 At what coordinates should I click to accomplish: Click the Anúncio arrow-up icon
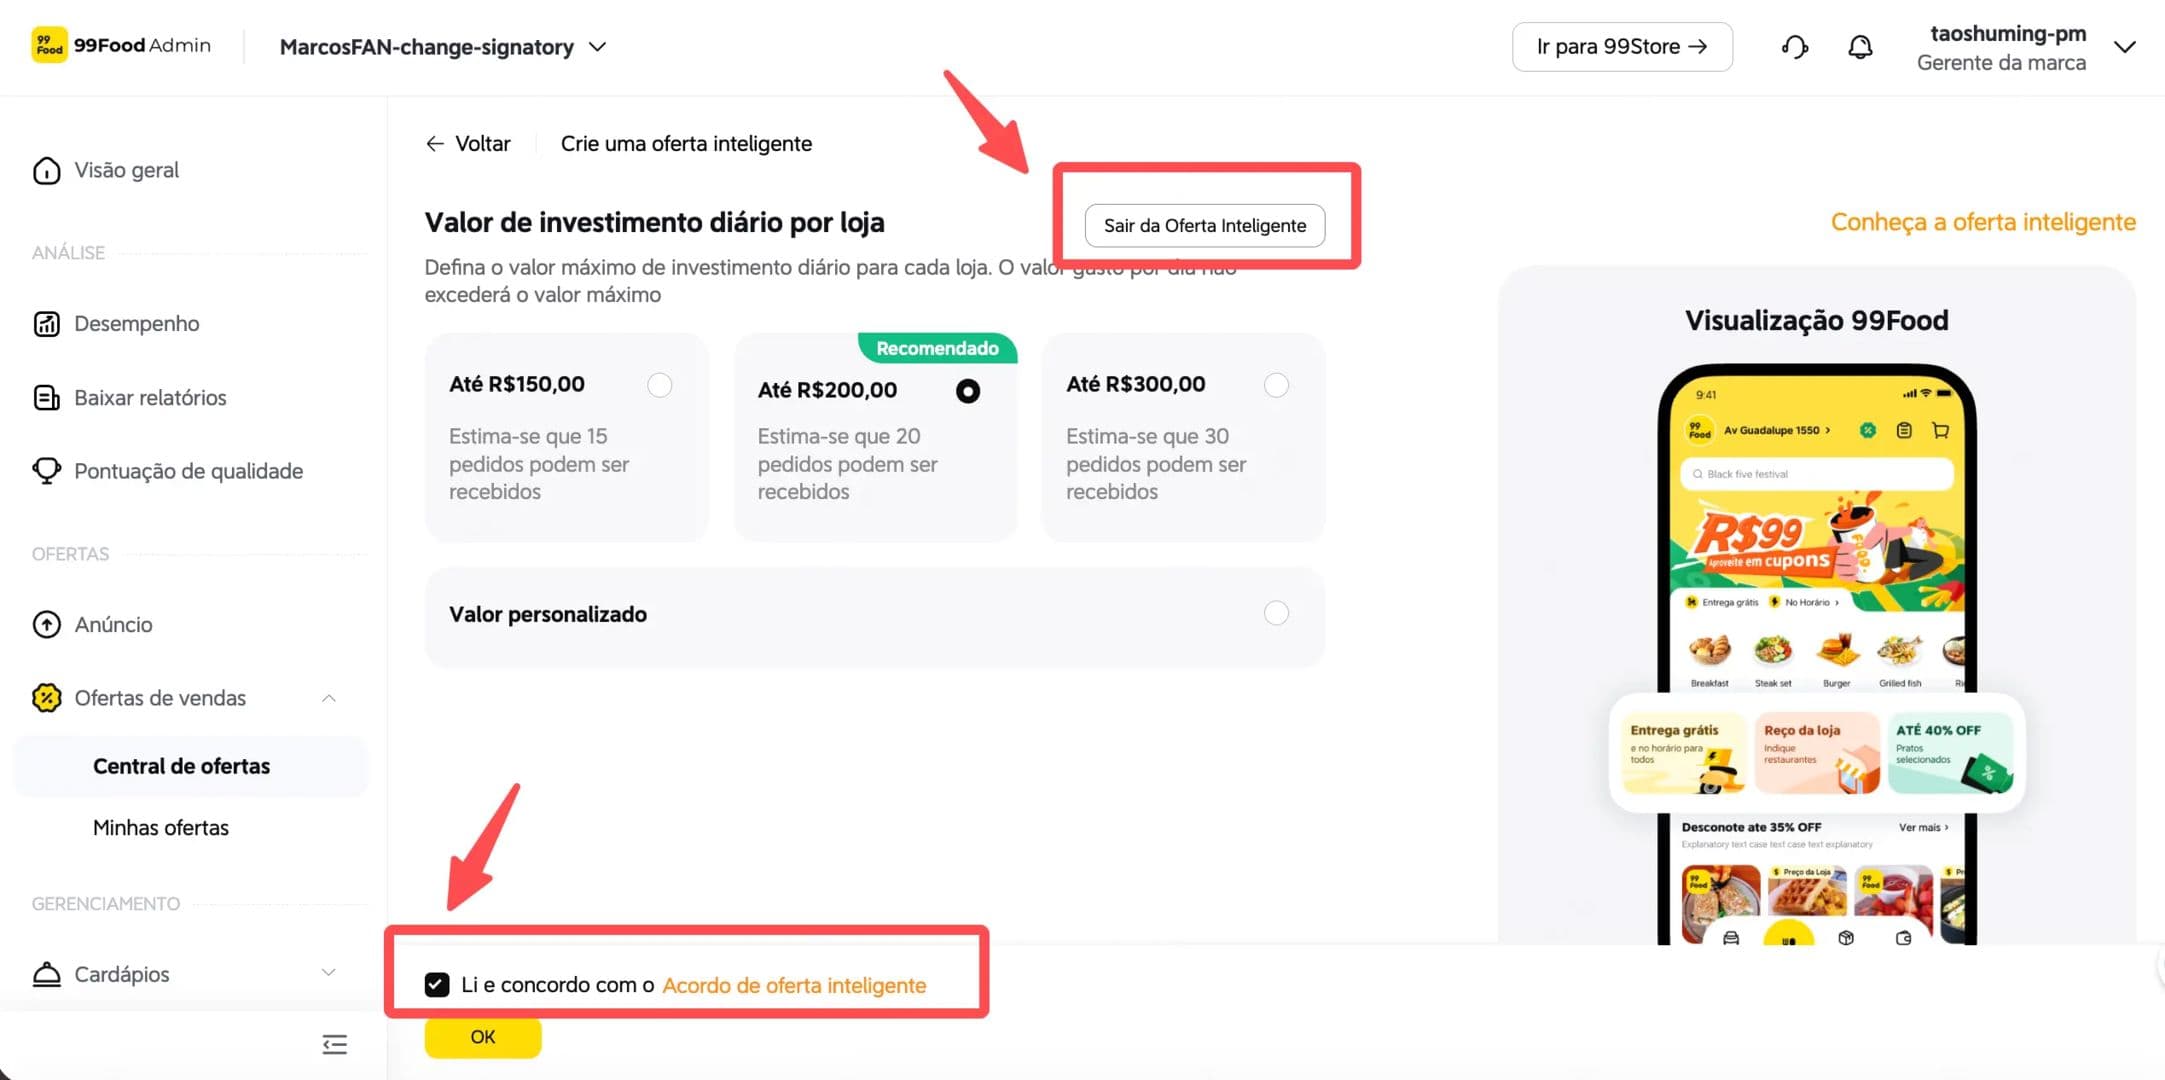click(x=46, y=625)
